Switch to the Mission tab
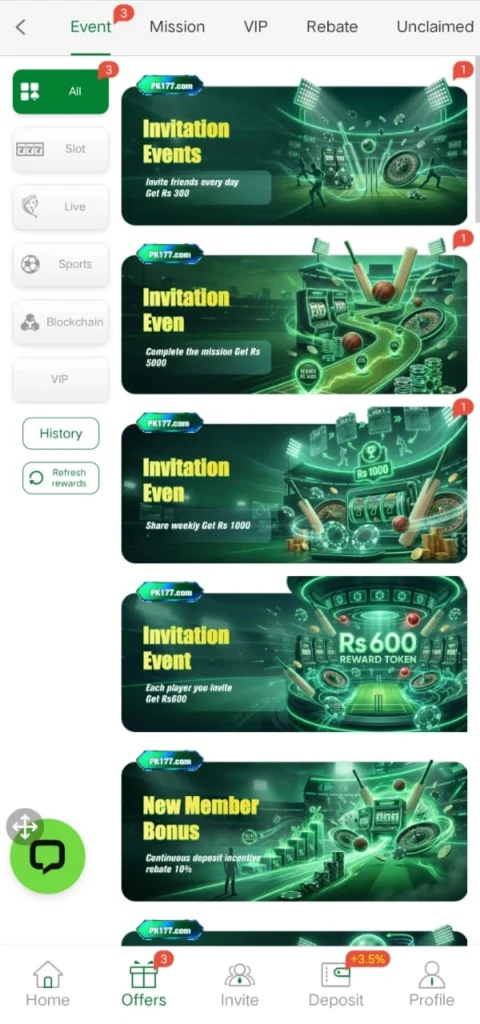Viewport: 480px width, 1024px height. coord(177,27)
